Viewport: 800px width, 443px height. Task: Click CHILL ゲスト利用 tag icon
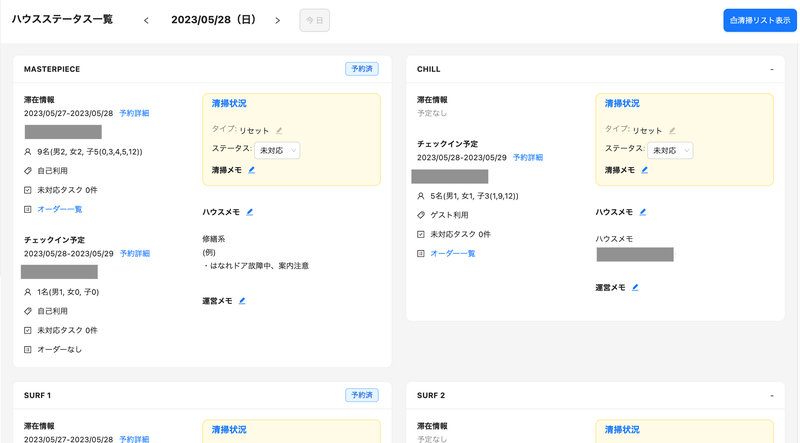(420, 215)
